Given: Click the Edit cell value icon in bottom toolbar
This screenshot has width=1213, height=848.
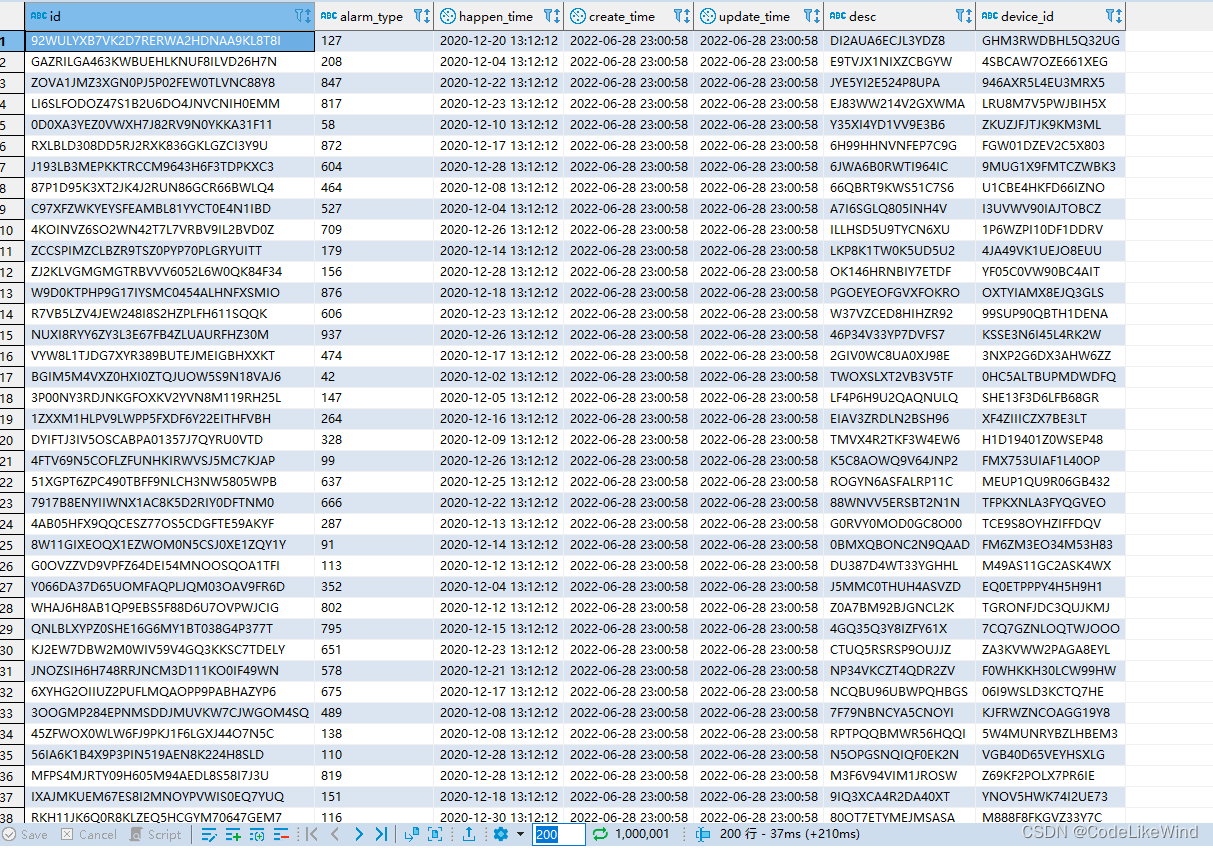Looking at the screenshot, I should tap(209, 834).
